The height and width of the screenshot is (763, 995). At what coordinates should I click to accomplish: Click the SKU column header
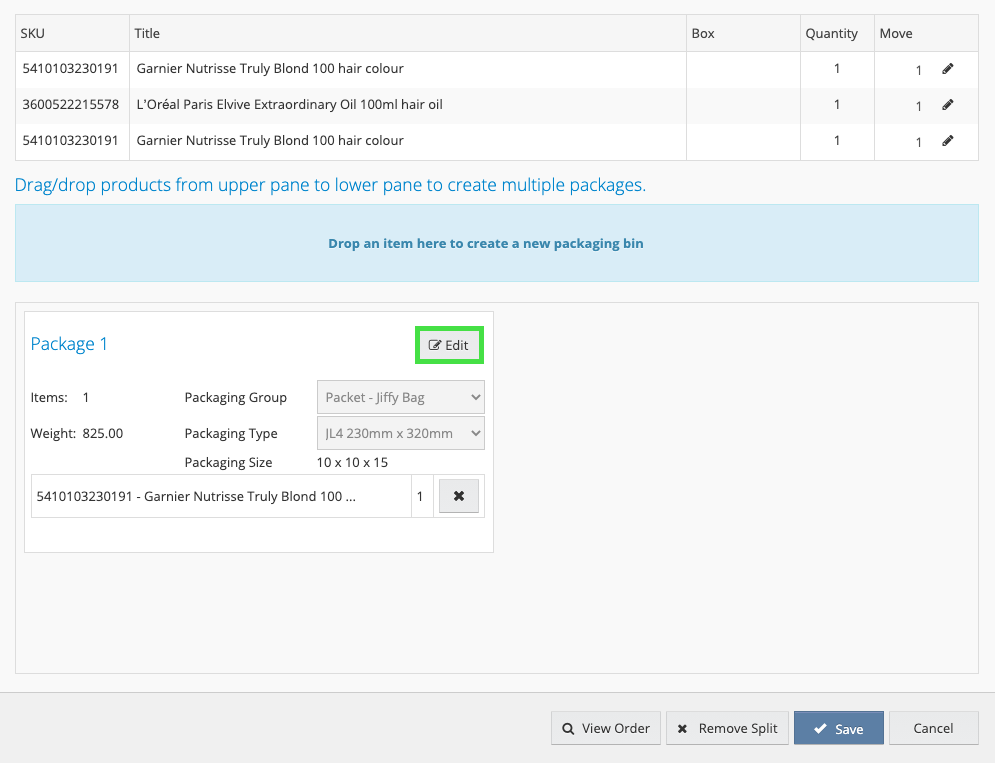pos(33,33)
